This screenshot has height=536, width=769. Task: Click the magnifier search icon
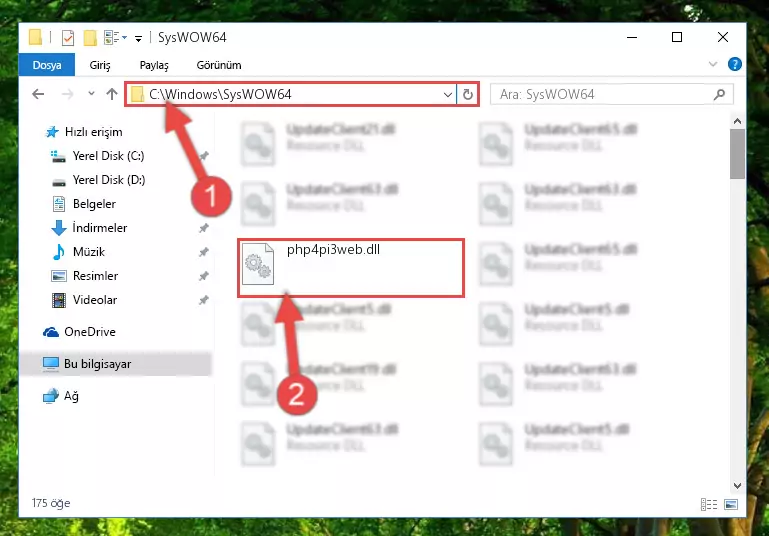point(719,94)
